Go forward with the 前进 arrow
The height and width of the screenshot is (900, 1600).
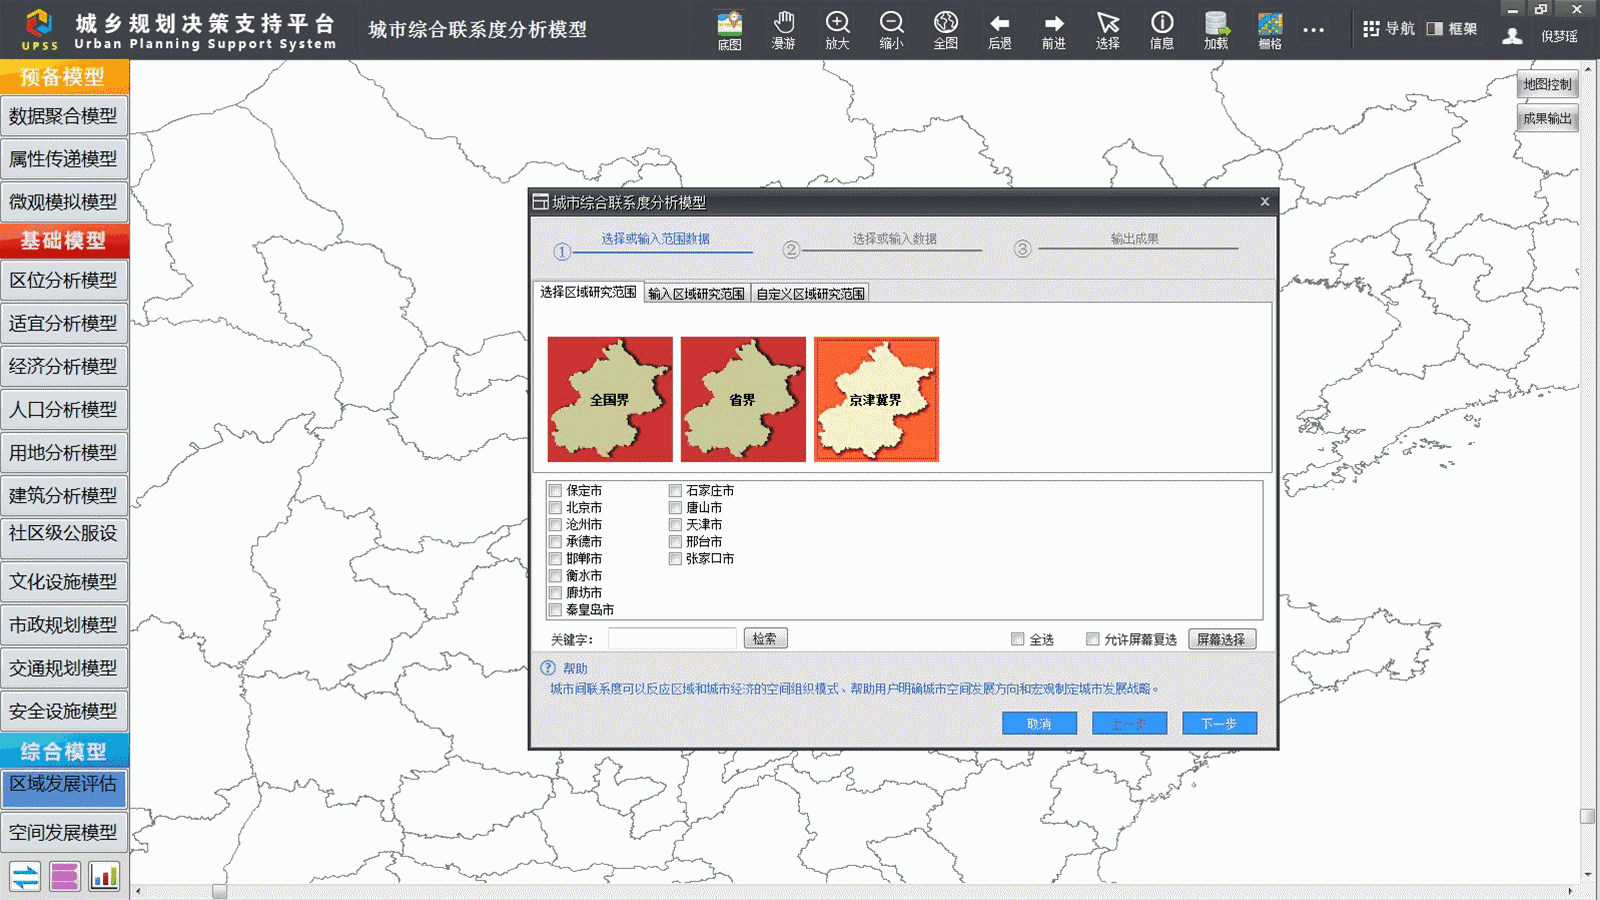[1054, 30]
